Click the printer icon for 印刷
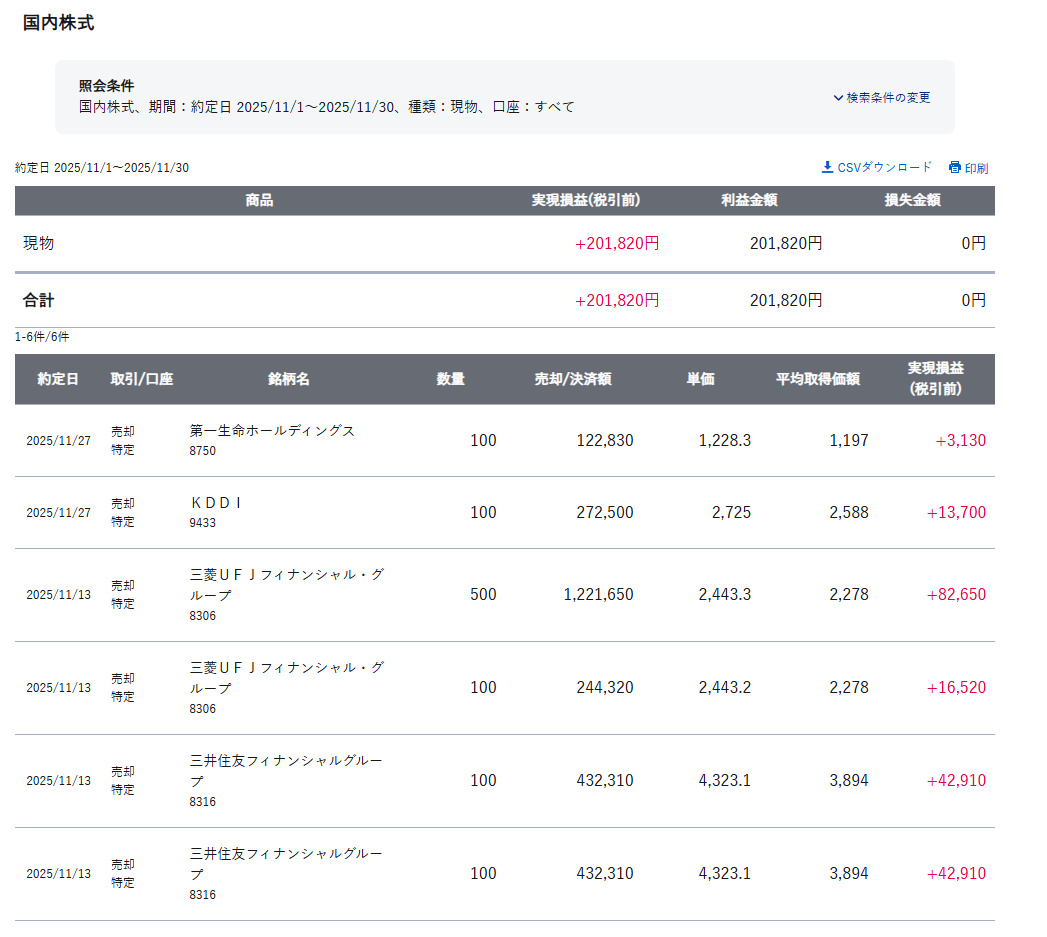 click(955, 167)
